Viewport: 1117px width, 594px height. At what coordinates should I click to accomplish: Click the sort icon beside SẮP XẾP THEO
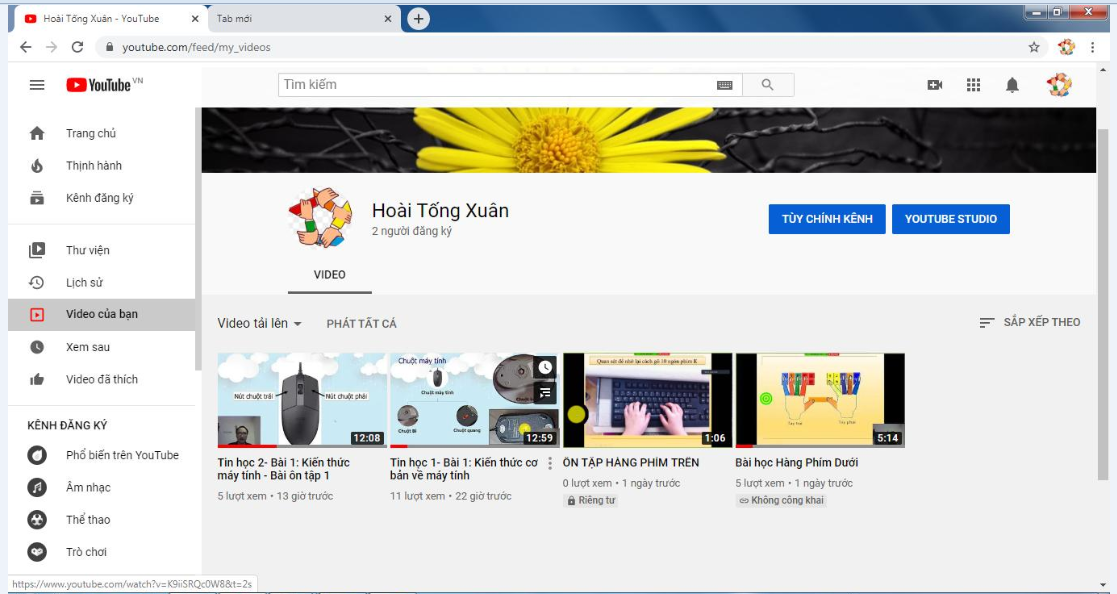tap(987, 323)
